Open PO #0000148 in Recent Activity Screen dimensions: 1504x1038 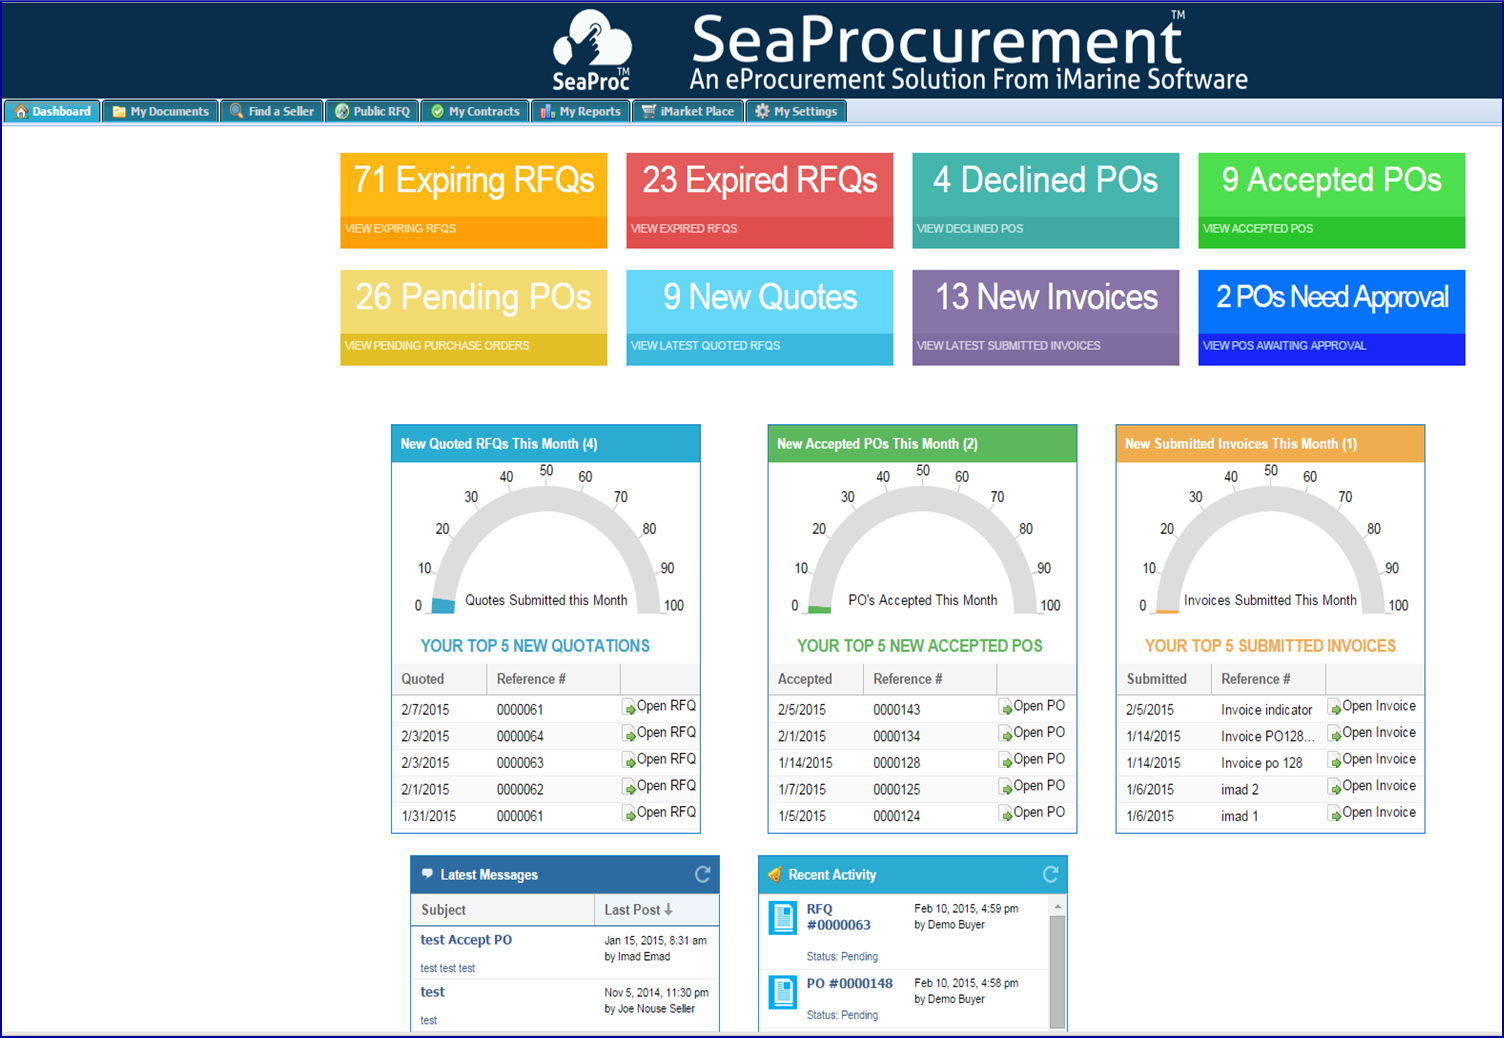(849, 983)
